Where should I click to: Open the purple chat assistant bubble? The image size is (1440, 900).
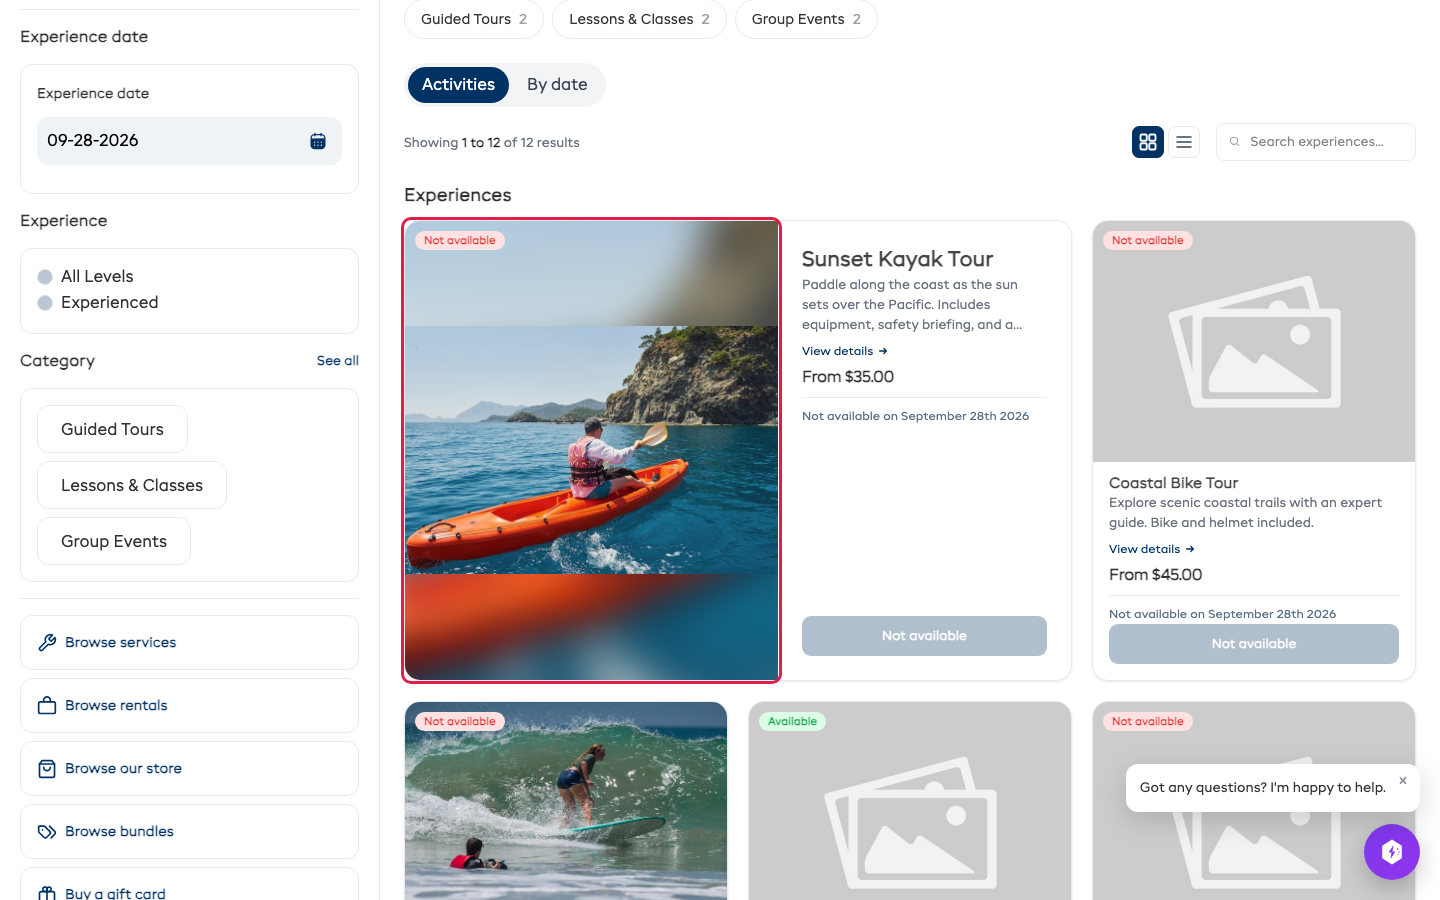pyautogui.click(x=1392, y=852)
